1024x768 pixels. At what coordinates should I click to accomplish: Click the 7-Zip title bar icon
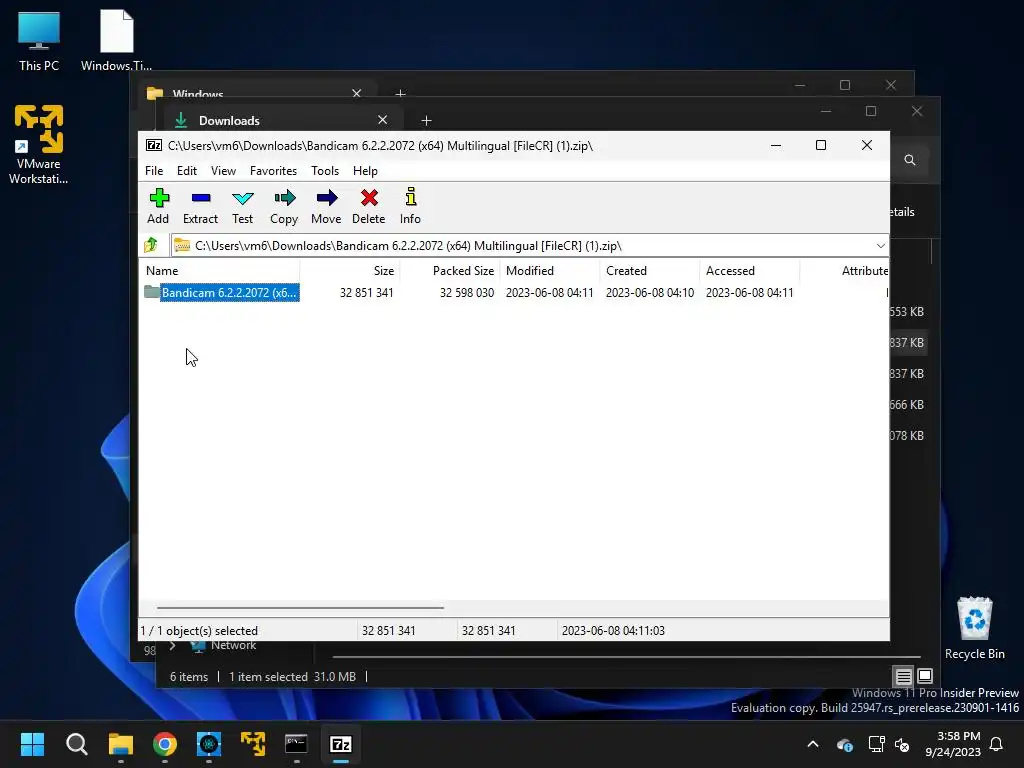154,146
